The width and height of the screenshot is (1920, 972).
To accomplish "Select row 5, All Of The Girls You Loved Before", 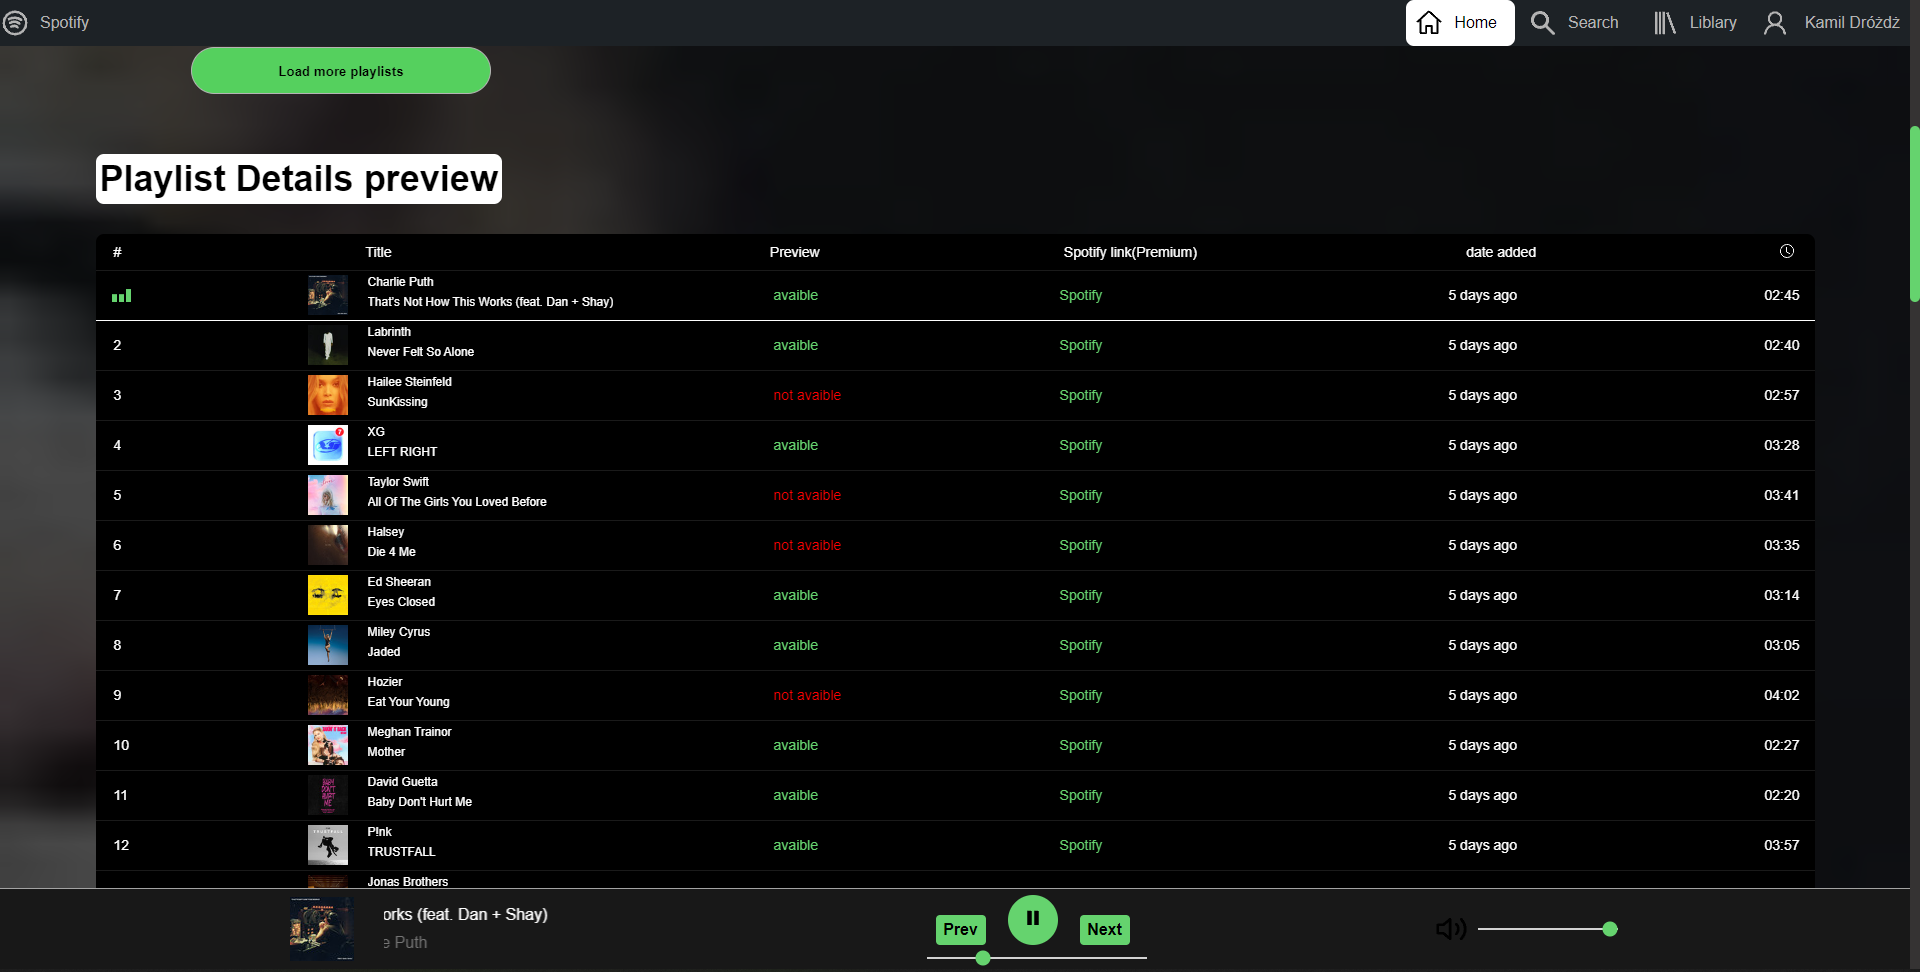I will 457,495.
